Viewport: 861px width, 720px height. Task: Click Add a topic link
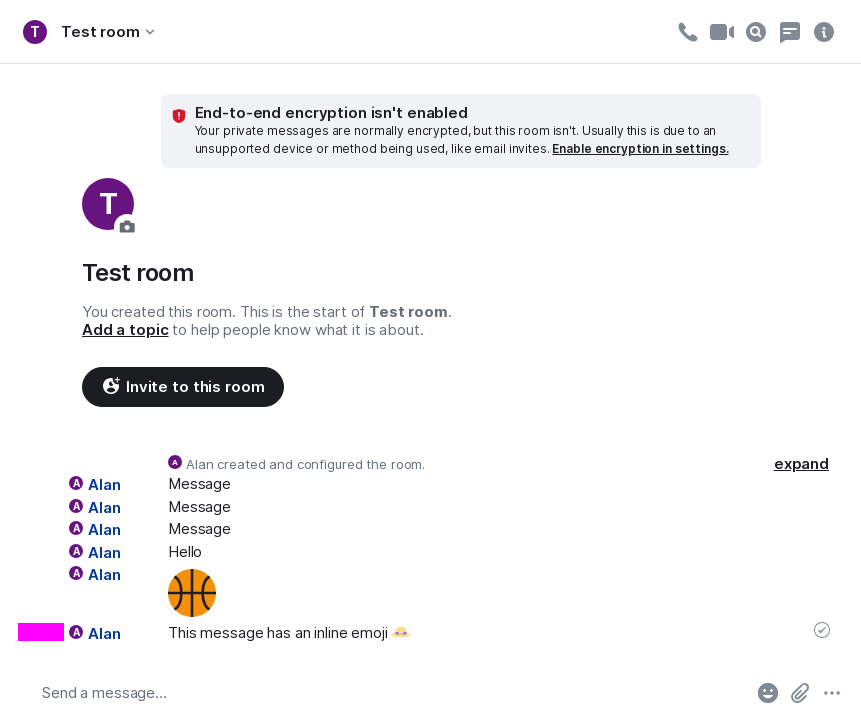[x=125, y=330]
